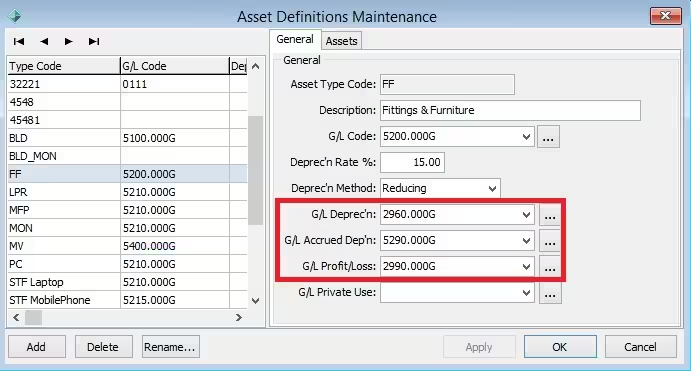Select the 4548 row
691x371 pixels.
click(128, 102)
